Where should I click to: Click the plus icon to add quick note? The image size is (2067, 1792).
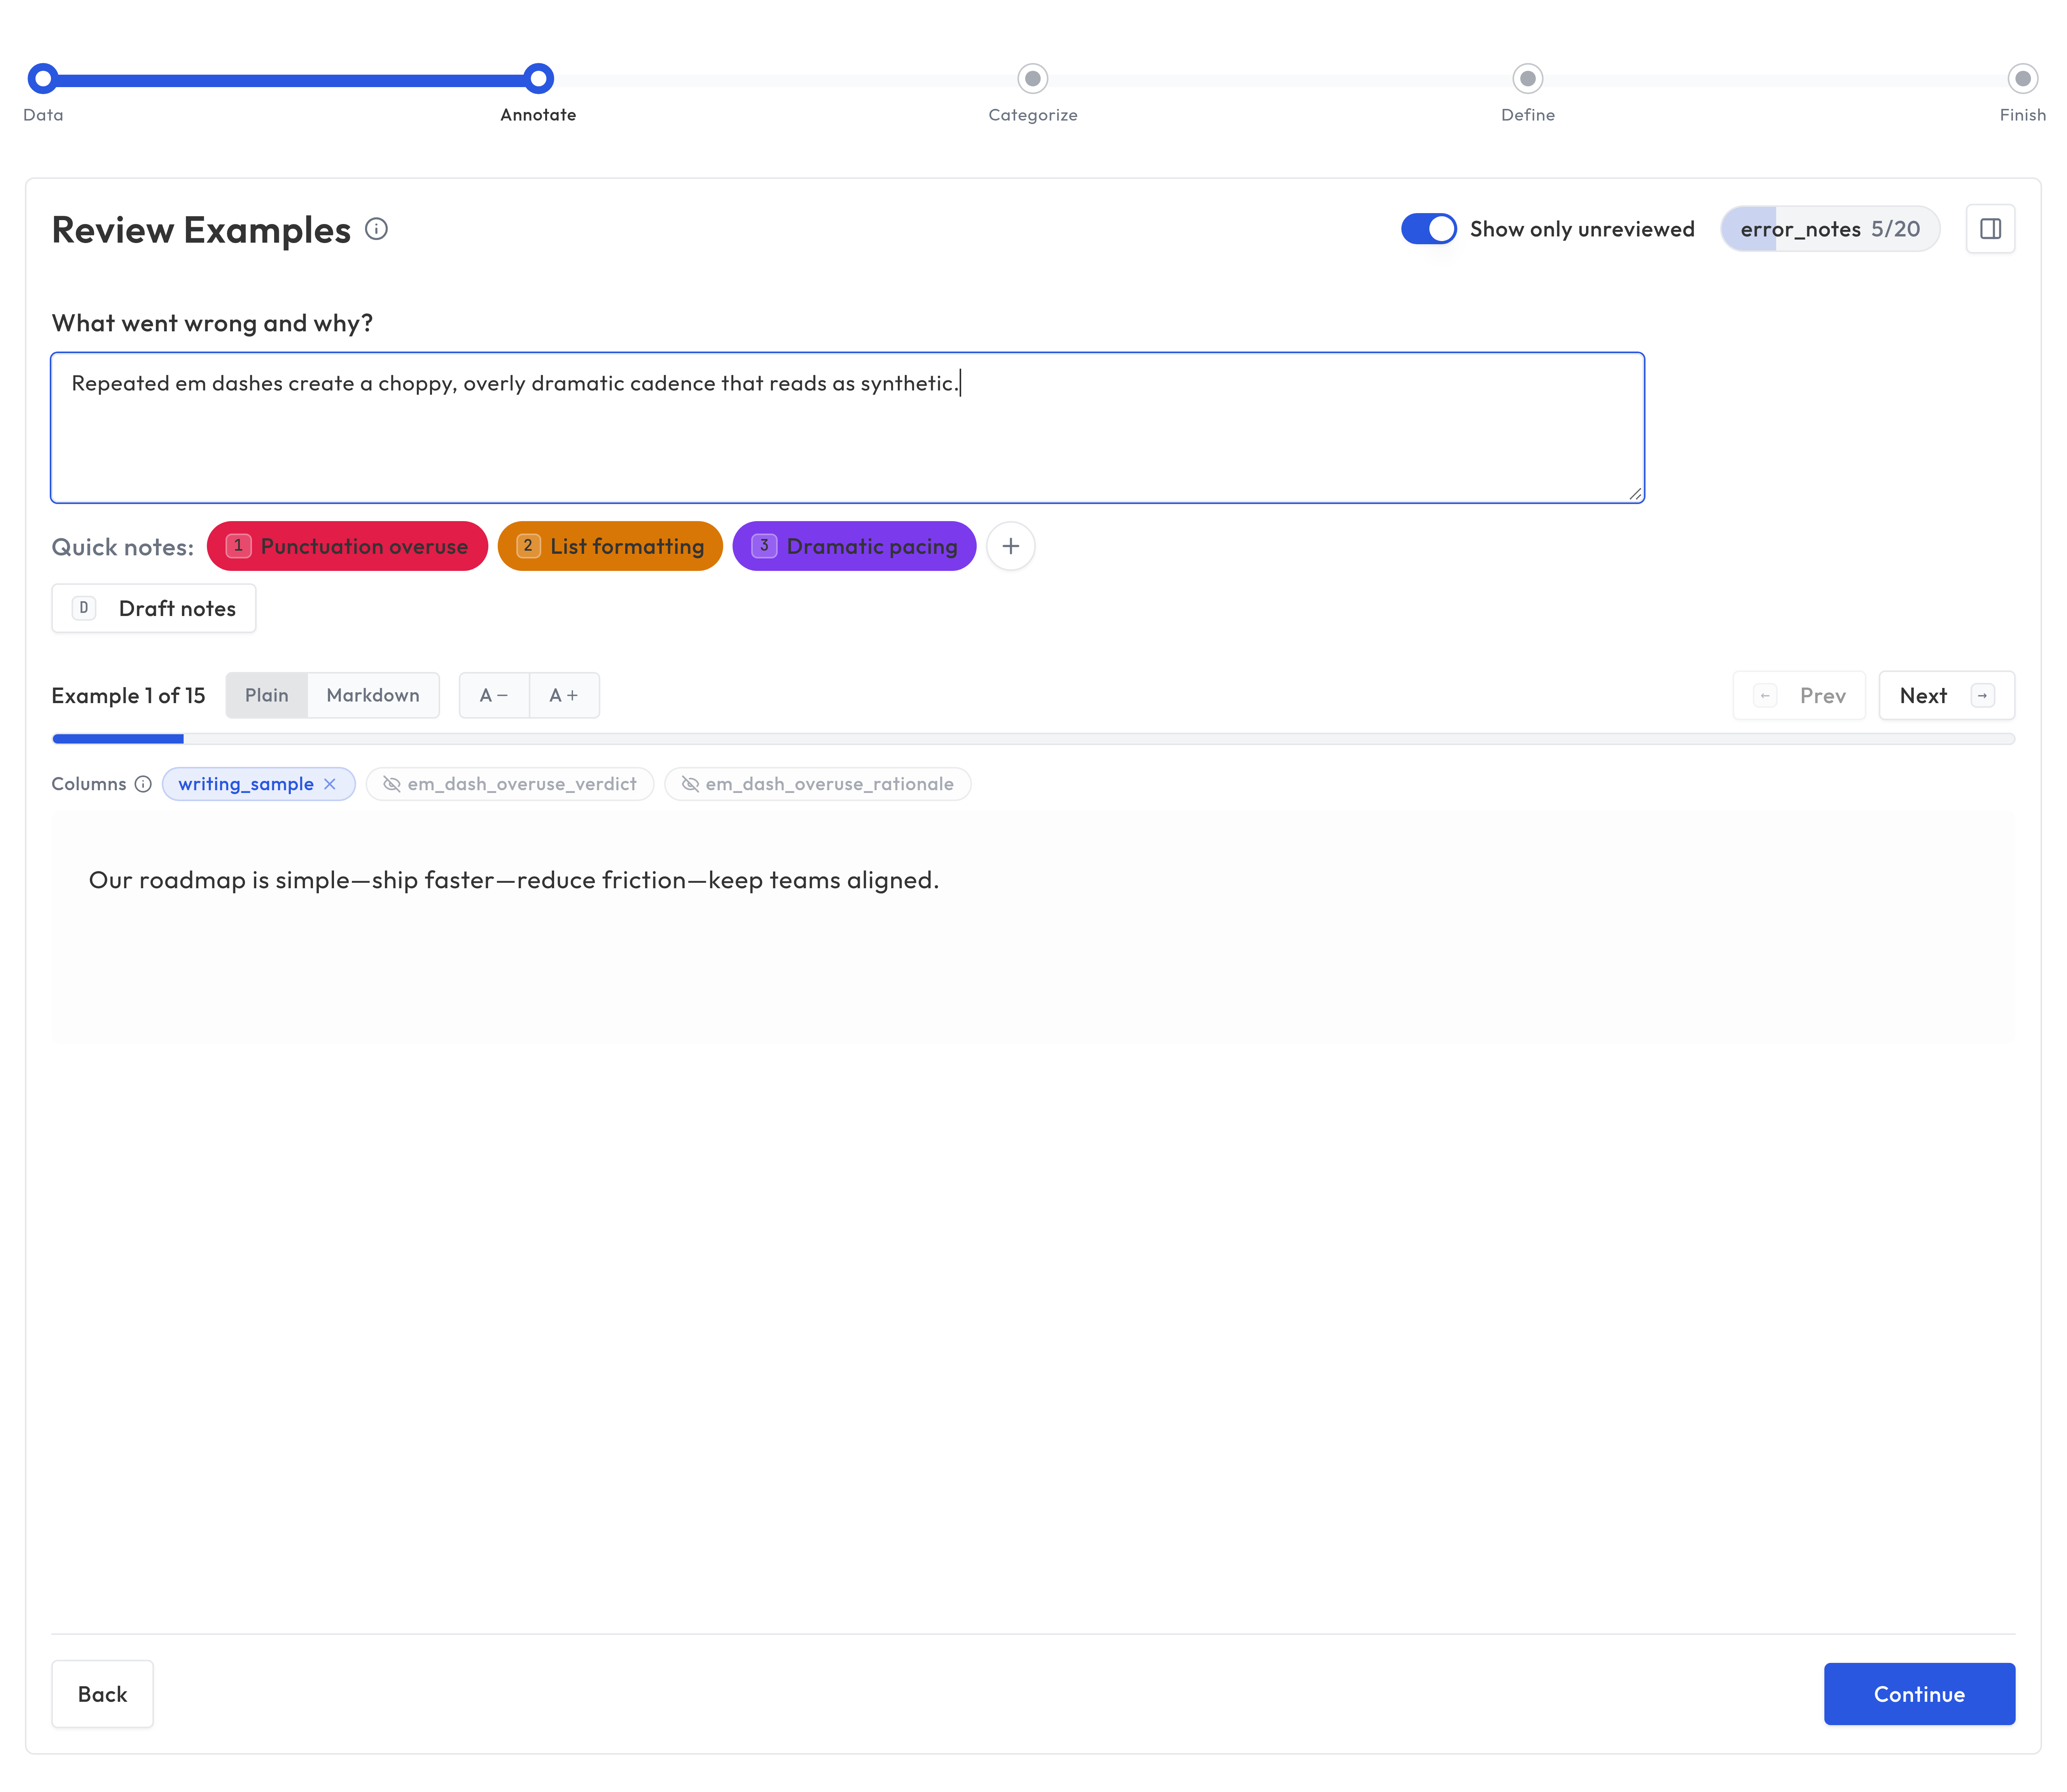click(1010, 546)
